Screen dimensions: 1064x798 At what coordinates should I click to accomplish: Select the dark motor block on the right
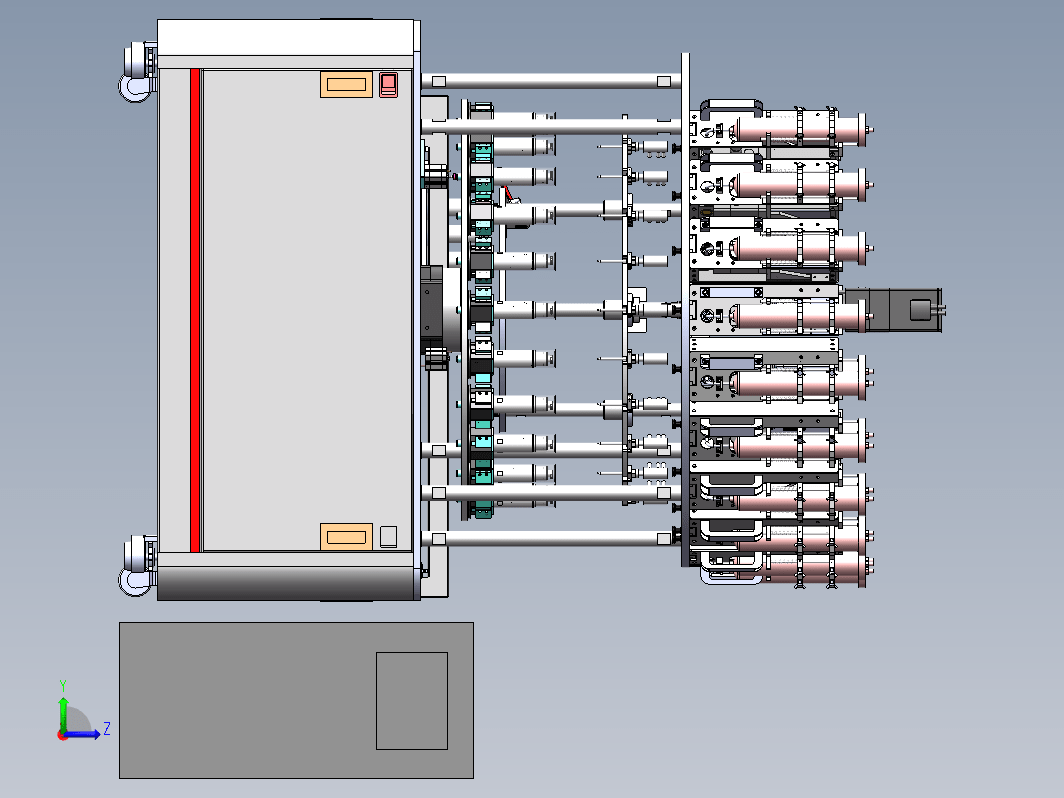pos(894,310)
